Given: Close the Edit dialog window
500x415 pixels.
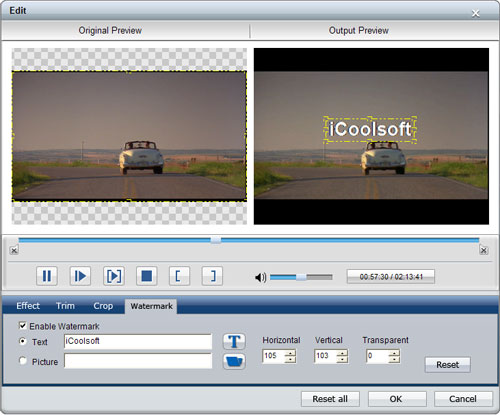Looking at the screenshot, I should tap(476, 13).
